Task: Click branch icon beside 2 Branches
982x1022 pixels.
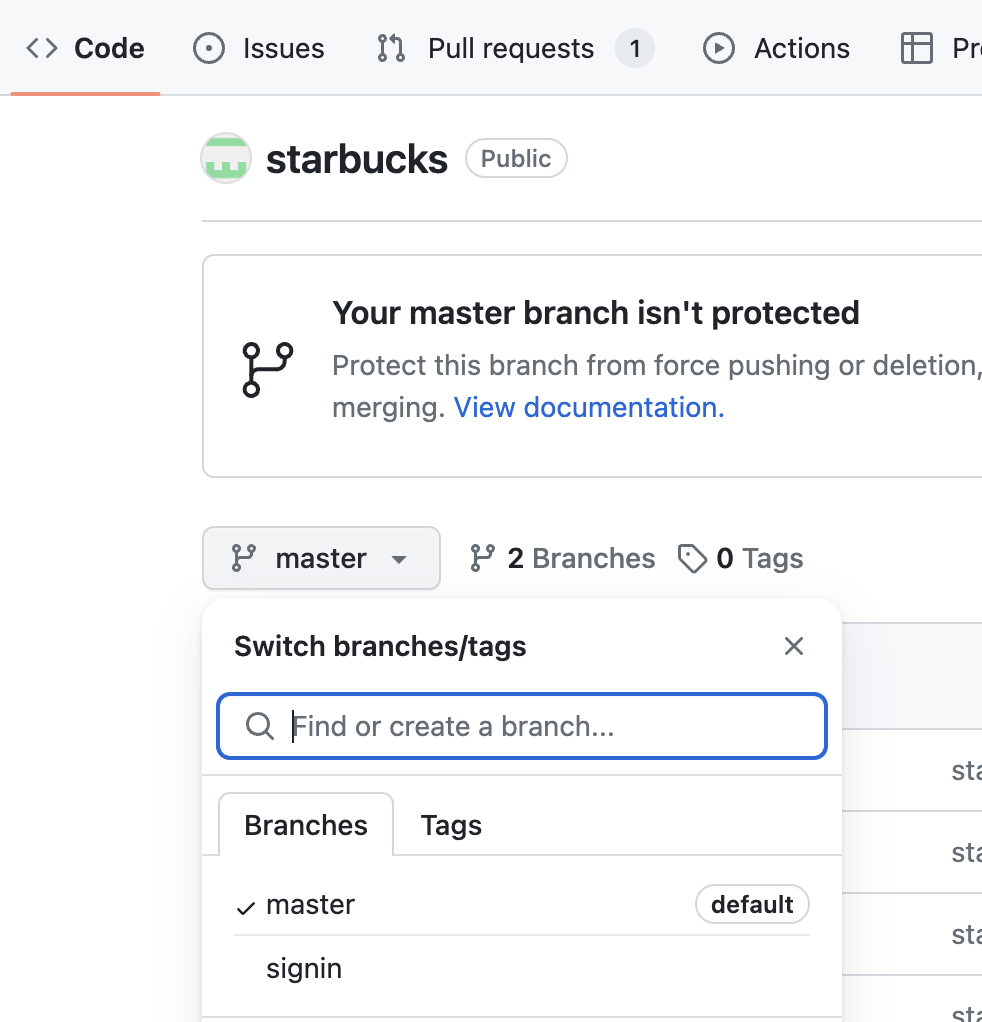Action: (x=482, y=559)
